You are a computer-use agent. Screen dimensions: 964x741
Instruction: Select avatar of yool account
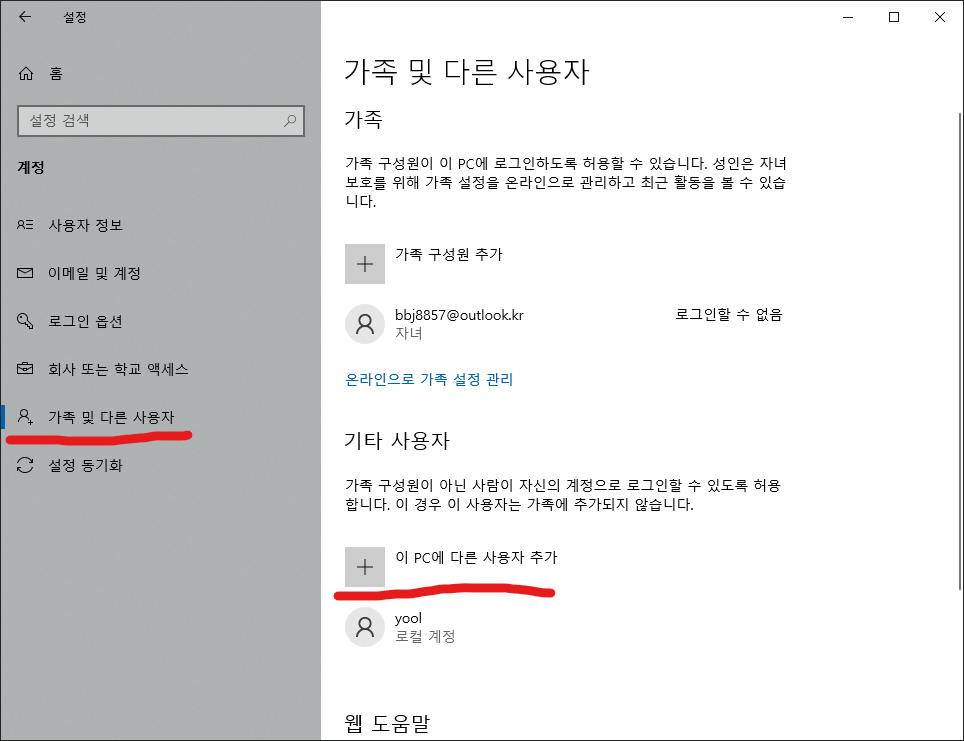[365, 627]
